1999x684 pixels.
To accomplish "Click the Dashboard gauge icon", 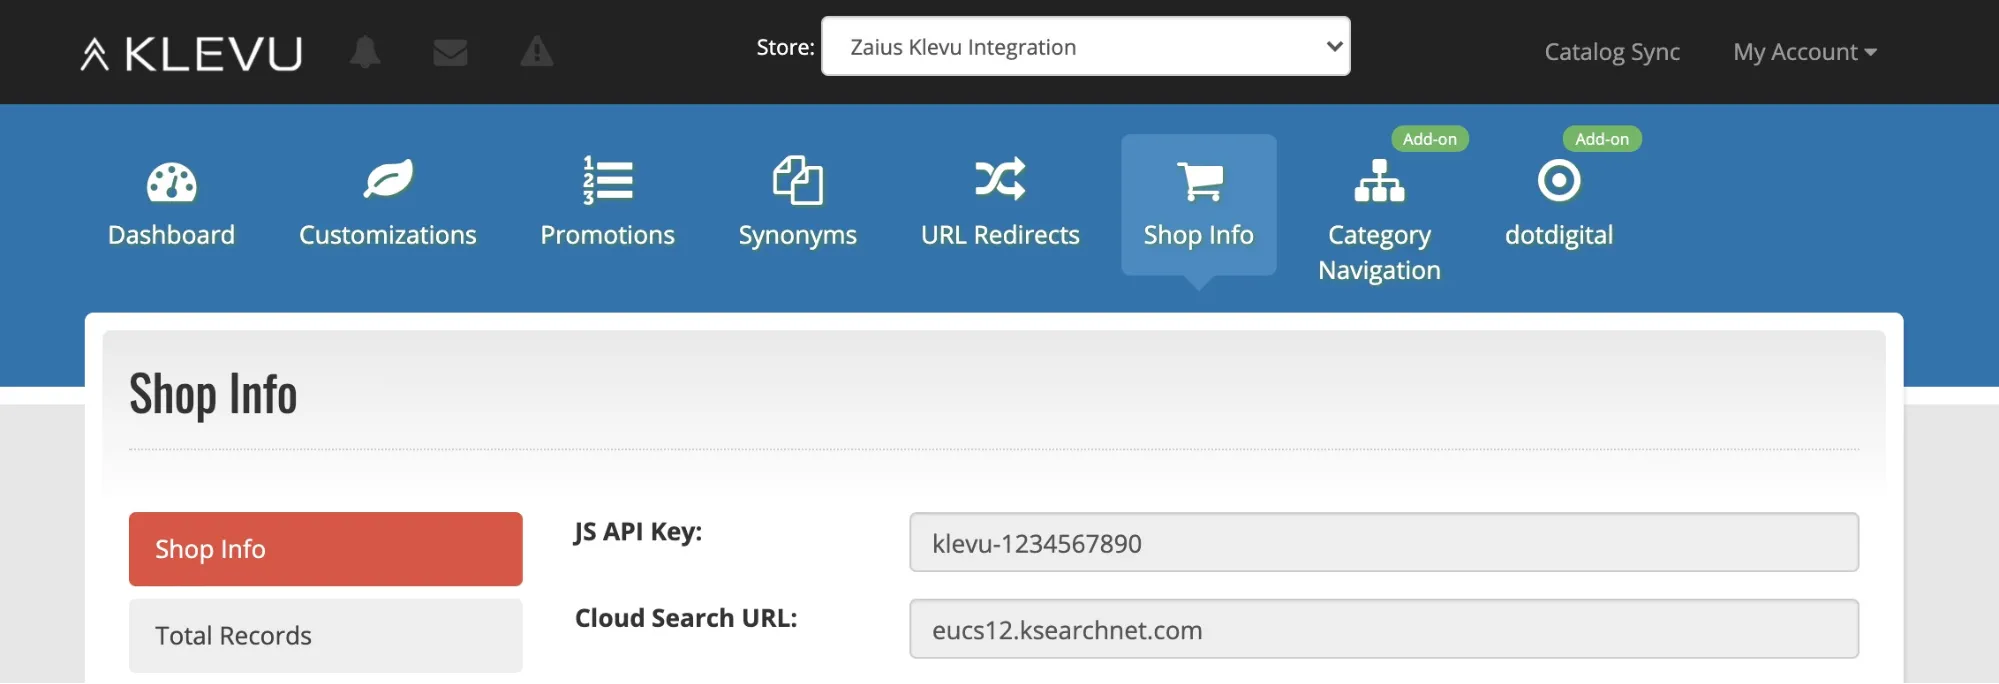I will point(172,182).
